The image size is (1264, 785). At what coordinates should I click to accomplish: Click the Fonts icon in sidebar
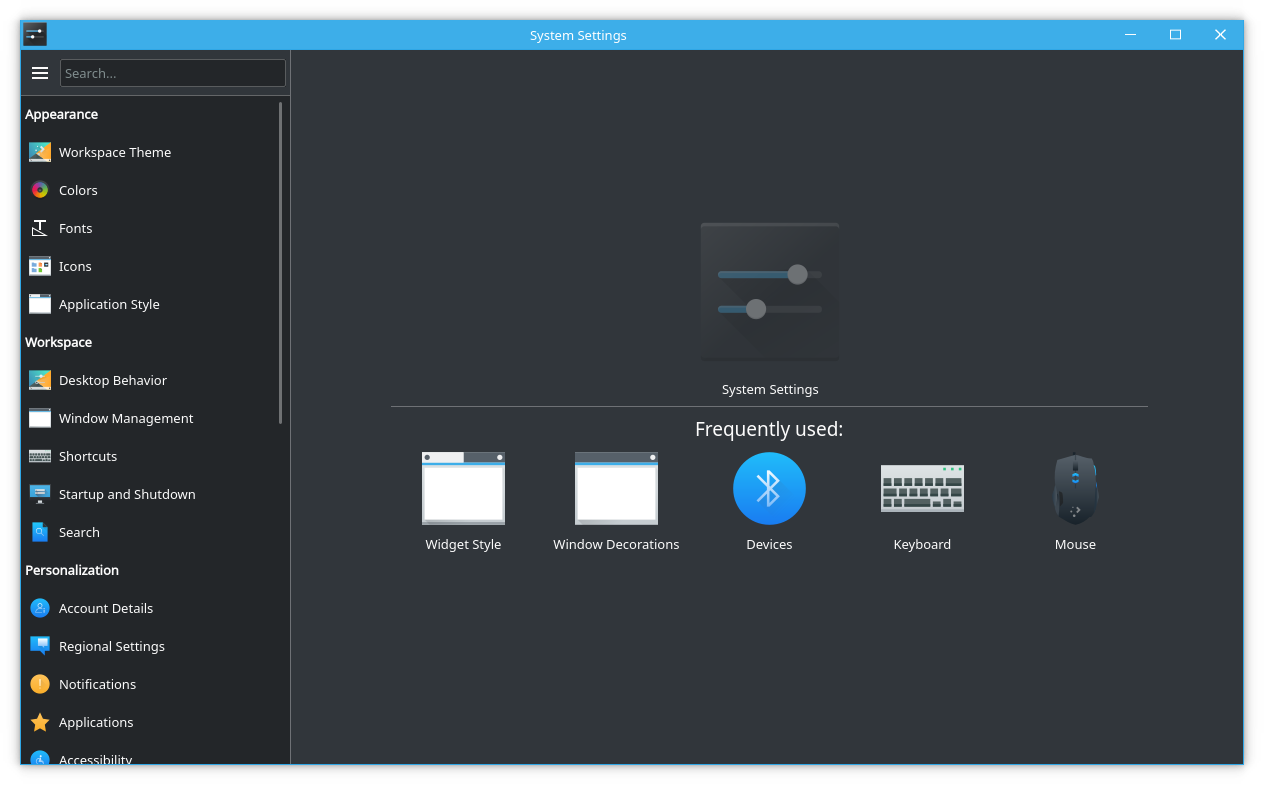coord(40,228)
